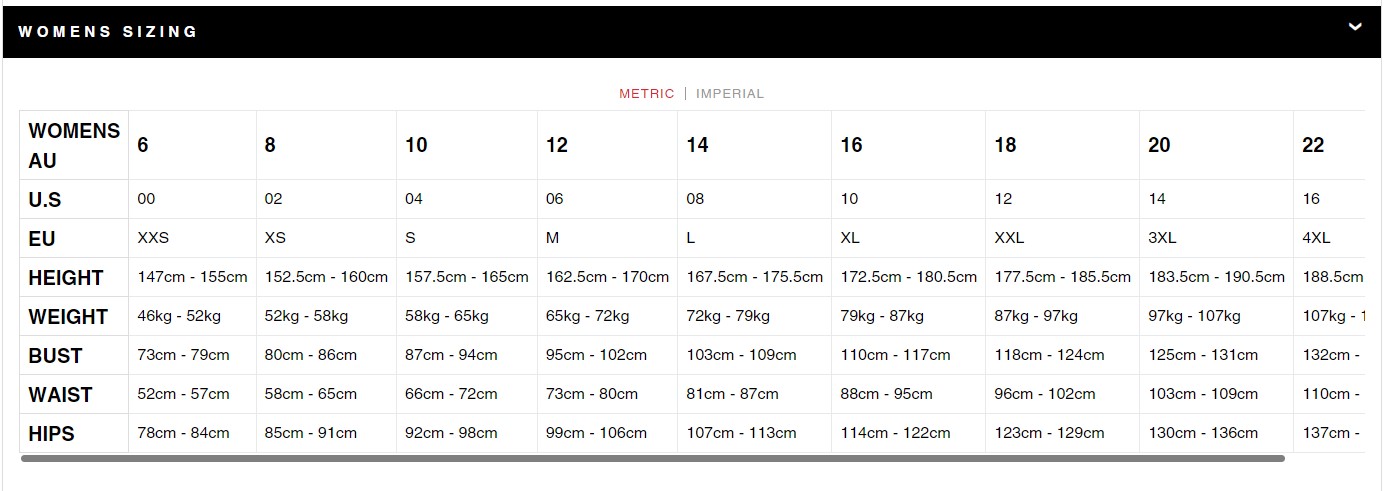Collapse the Womens Sizing chevron icon

pyautogui.click(x=1355, y=27)
